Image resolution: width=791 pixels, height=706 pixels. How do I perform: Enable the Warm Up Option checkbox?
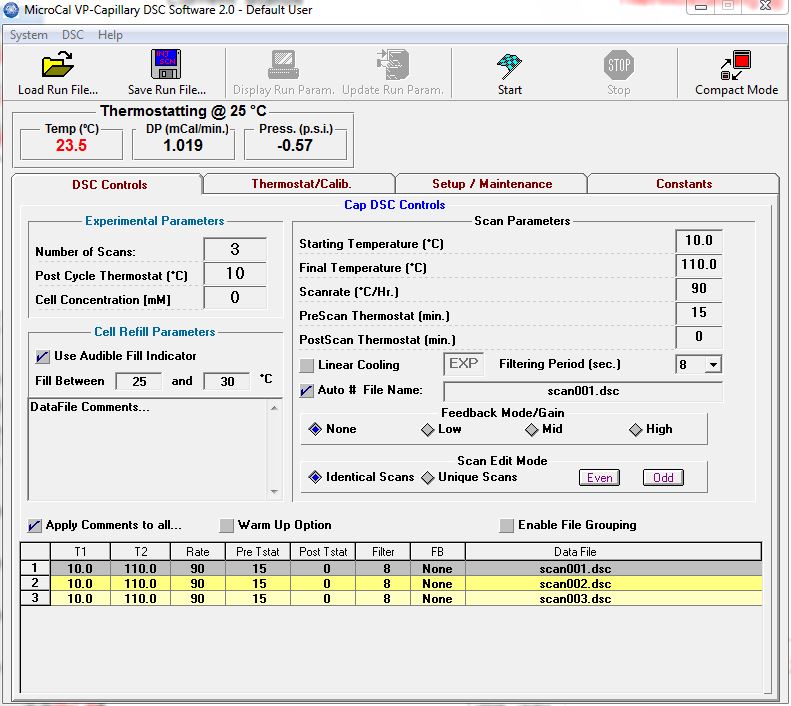pyautogui.click(x=227, y=525)
